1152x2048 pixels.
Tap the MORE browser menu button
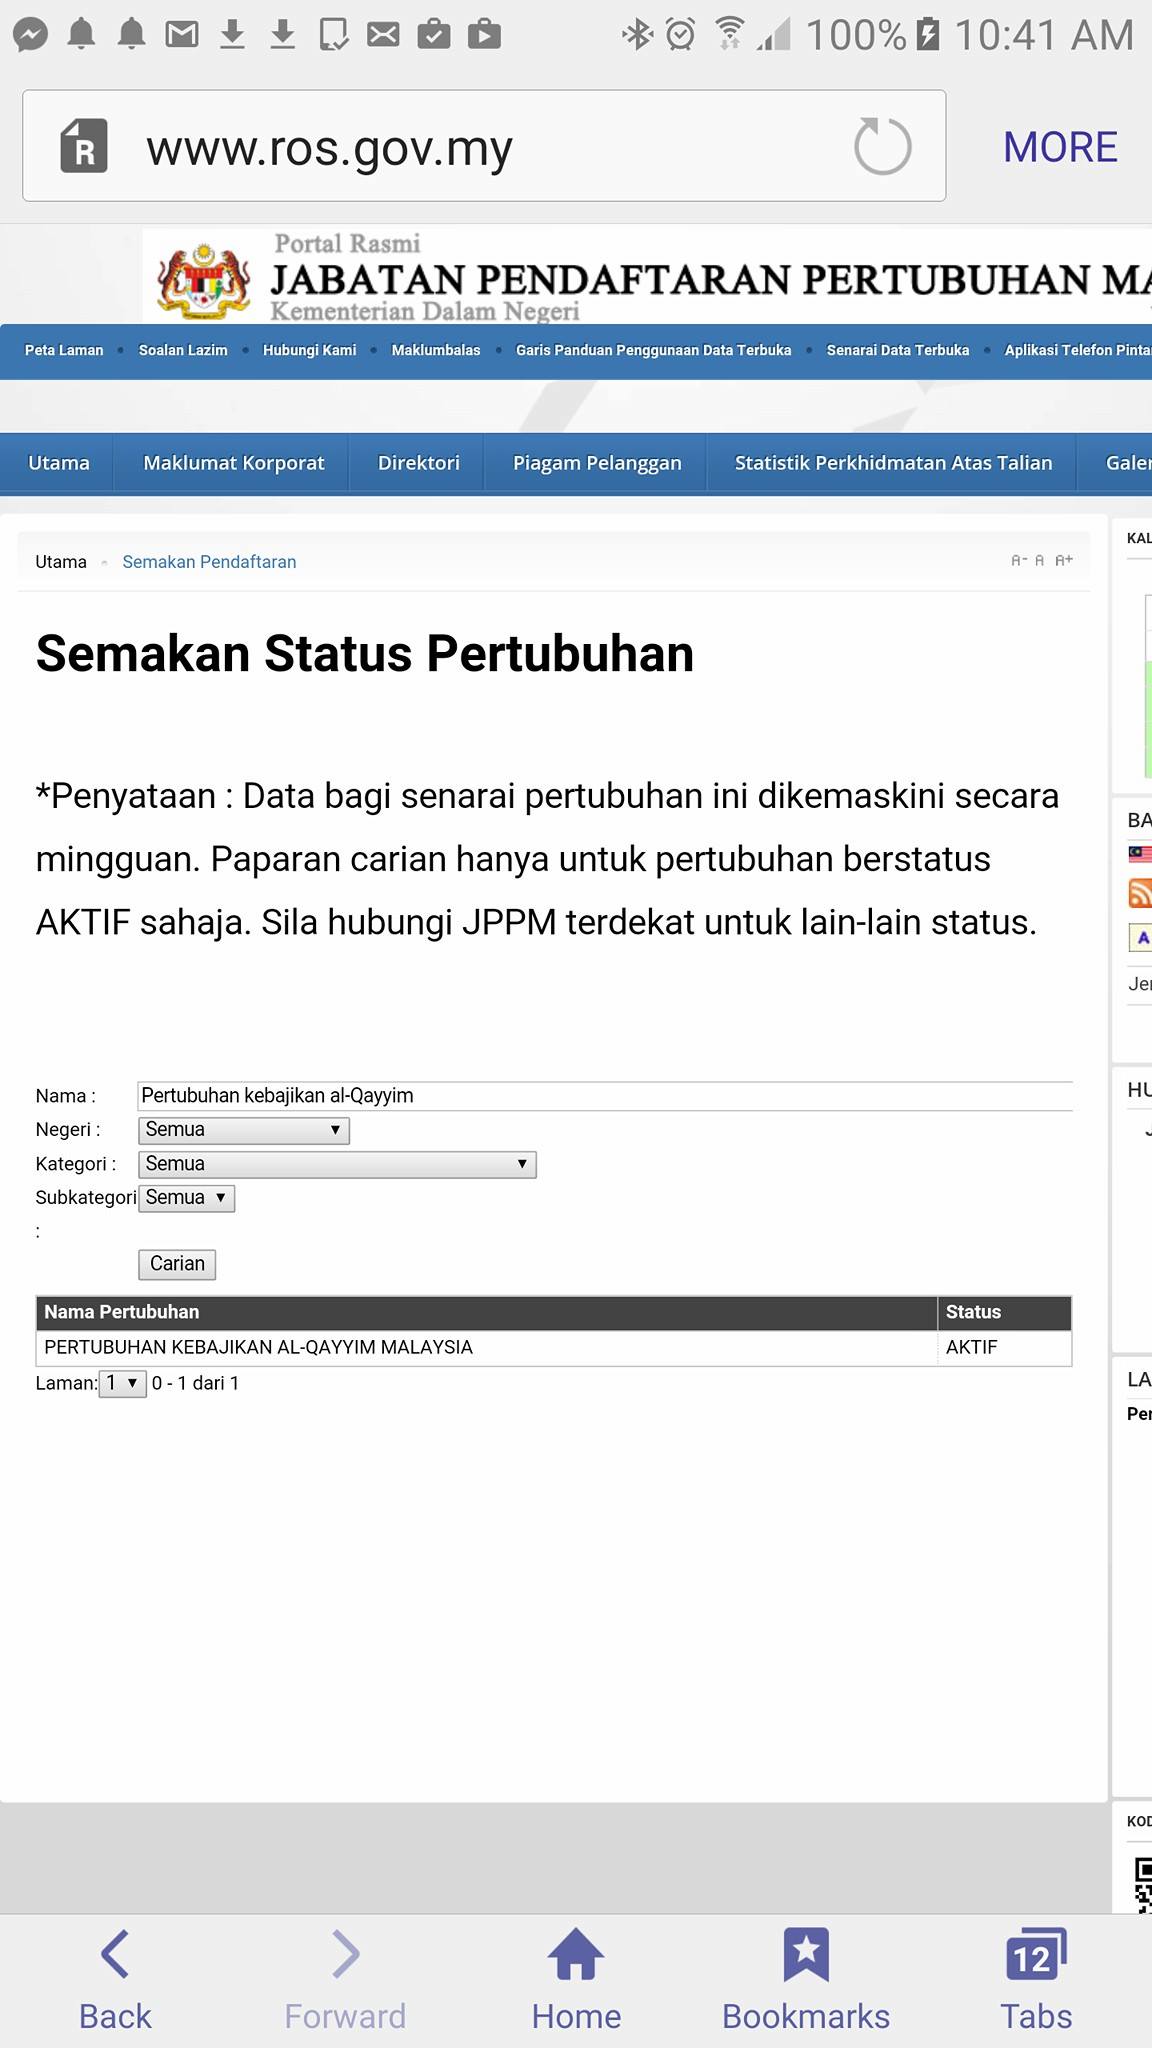click(1060, 147)
